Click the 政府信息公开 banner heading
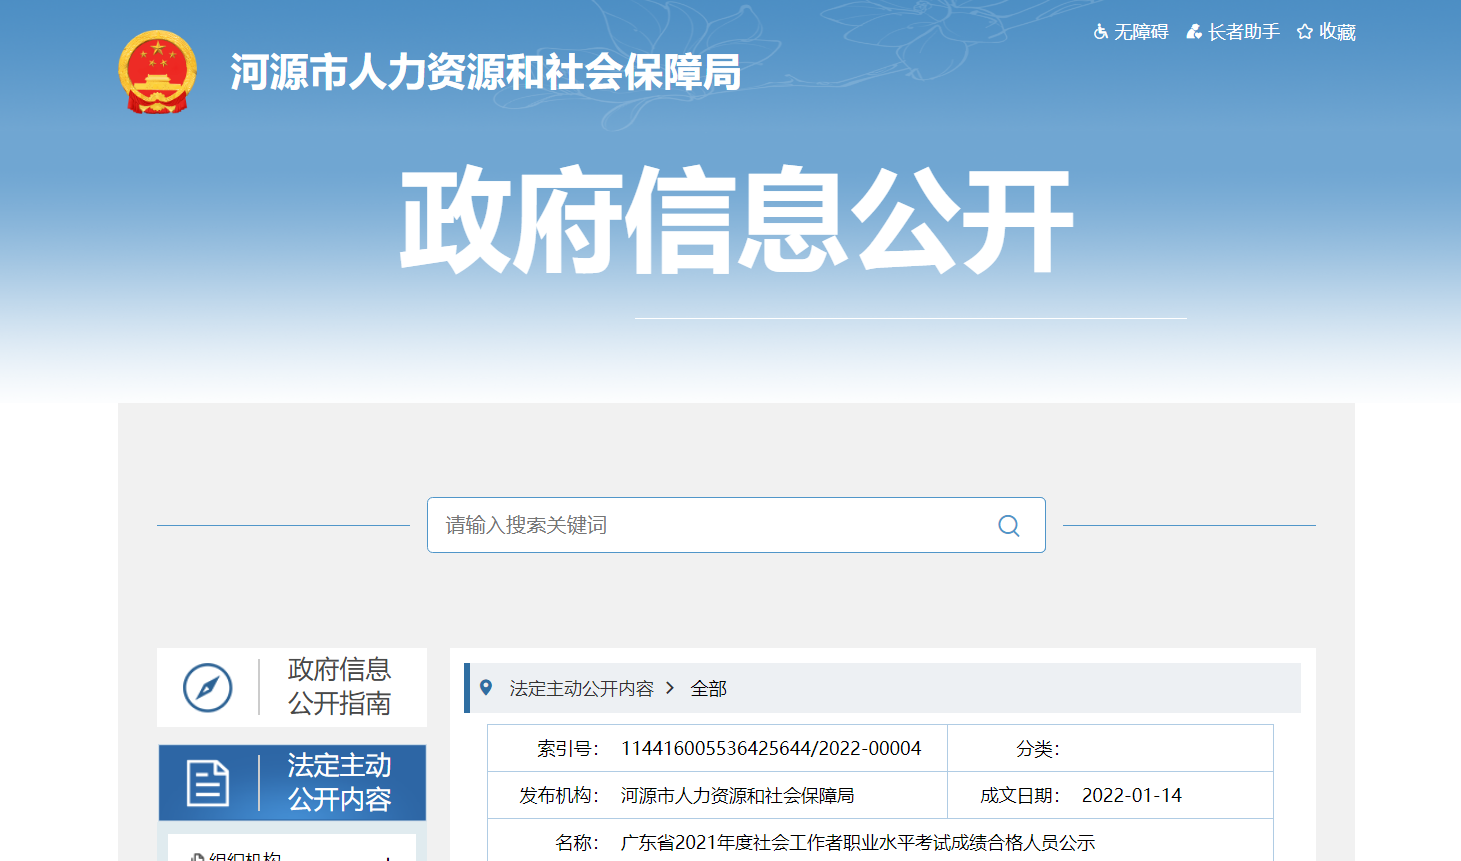This screenshot has width=1461, height=861. (736, 222)
